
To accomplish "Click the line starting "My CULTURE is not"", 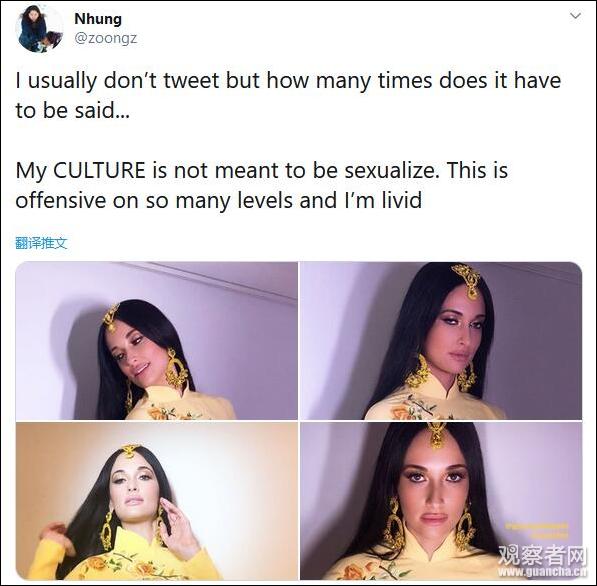I will [262, 170].
